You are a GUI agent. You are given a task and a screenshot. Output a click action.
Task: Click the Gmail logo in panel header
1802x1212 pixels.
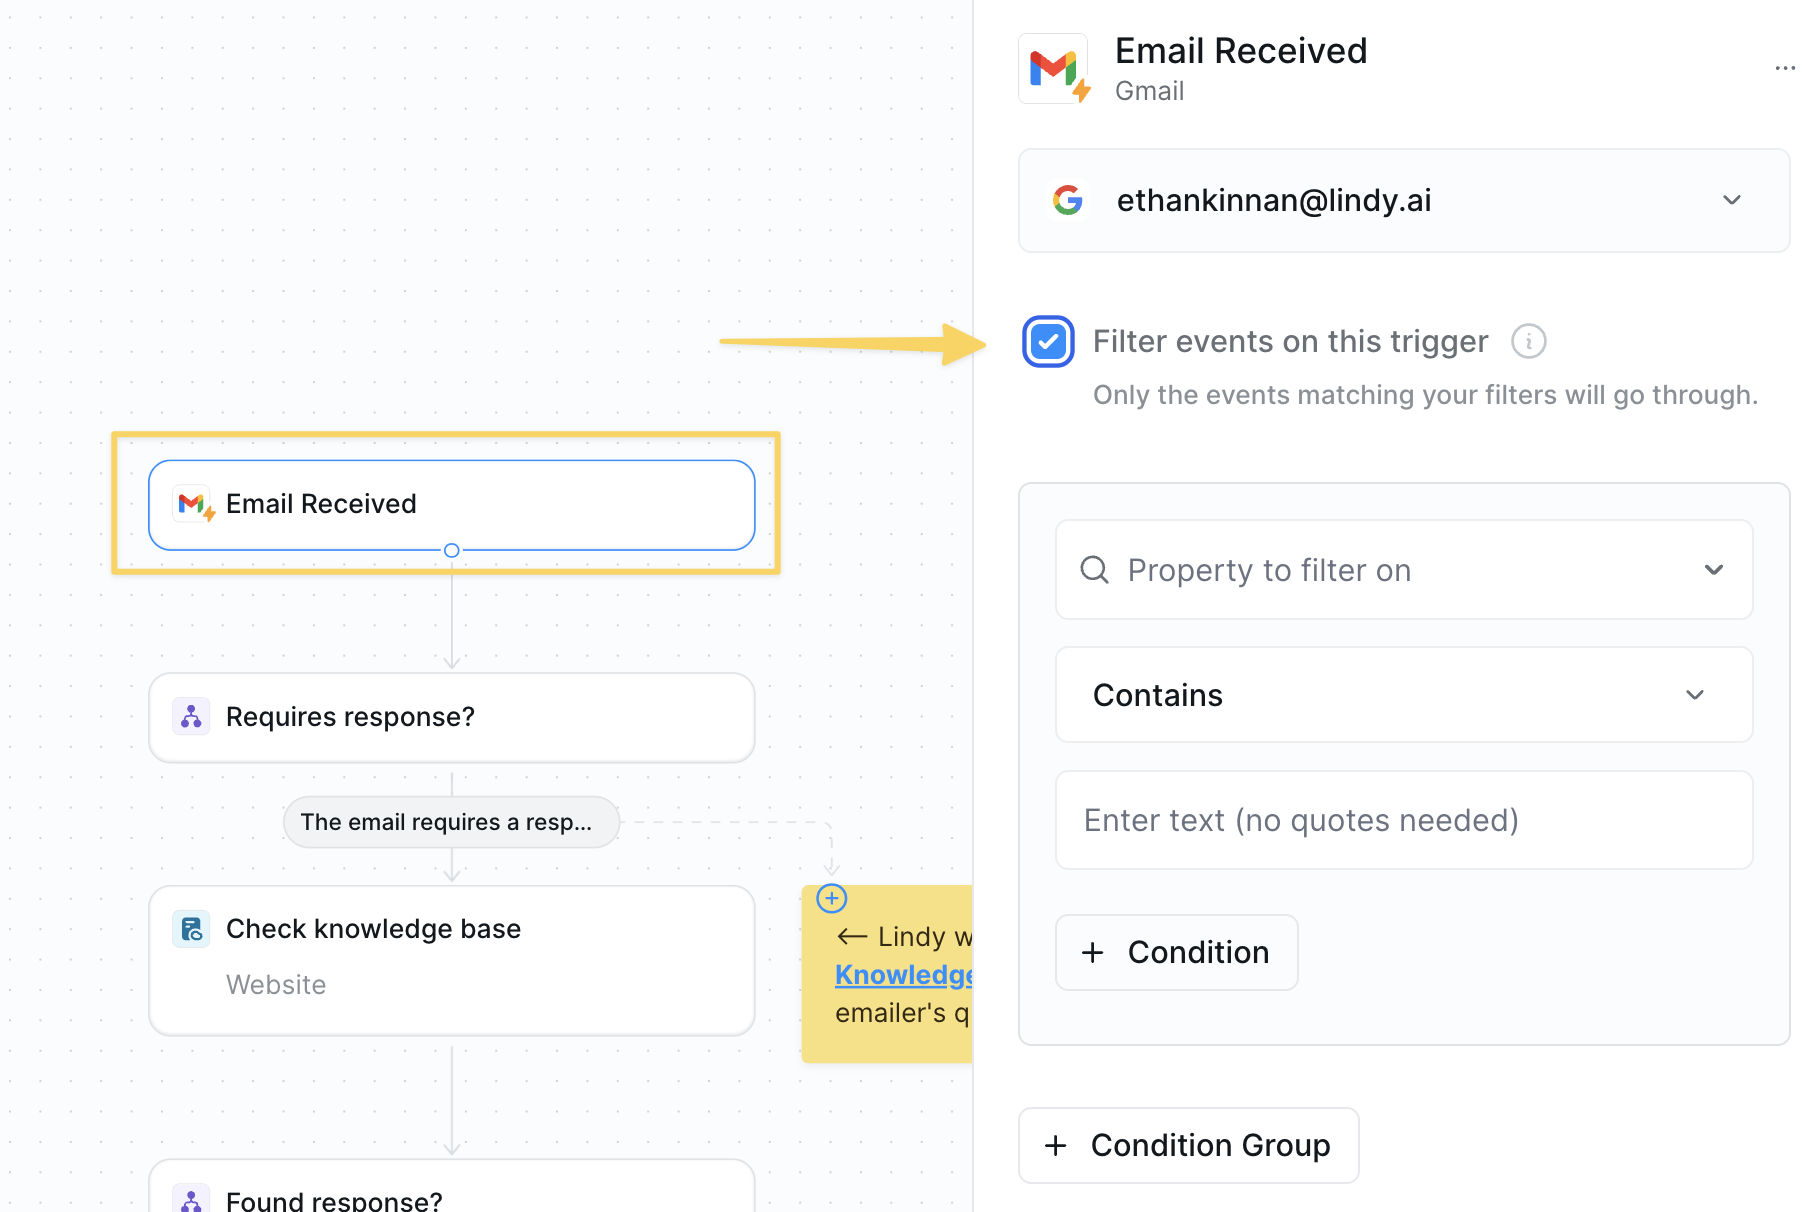1053,69
